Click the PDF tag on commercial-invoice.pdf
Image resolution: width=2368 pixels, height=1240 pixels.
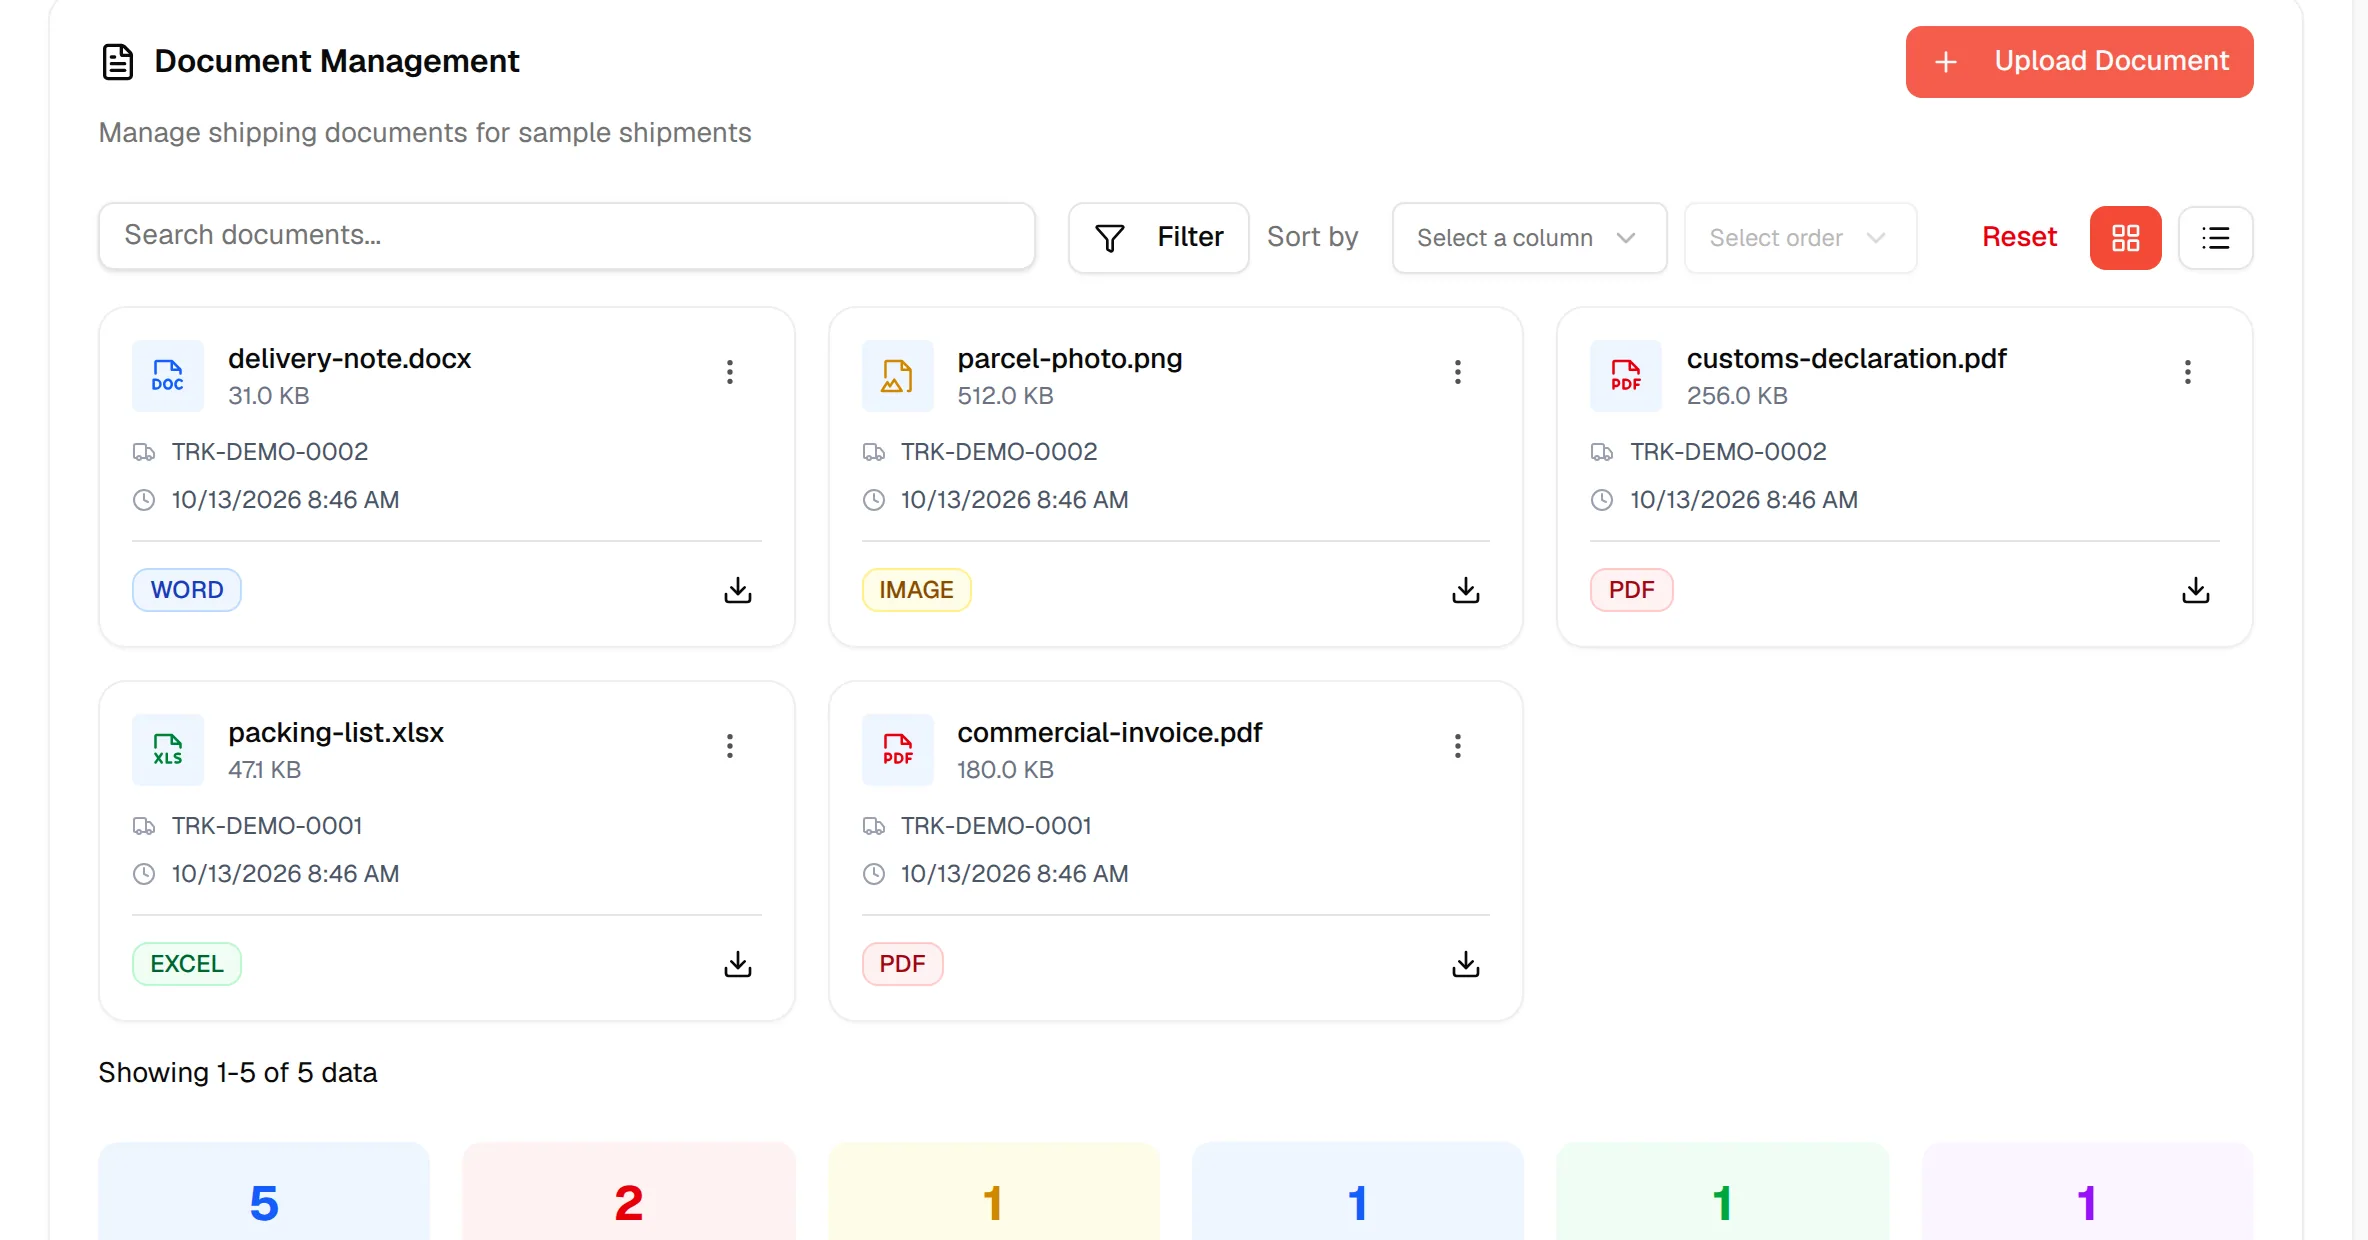tap(902, 964)
